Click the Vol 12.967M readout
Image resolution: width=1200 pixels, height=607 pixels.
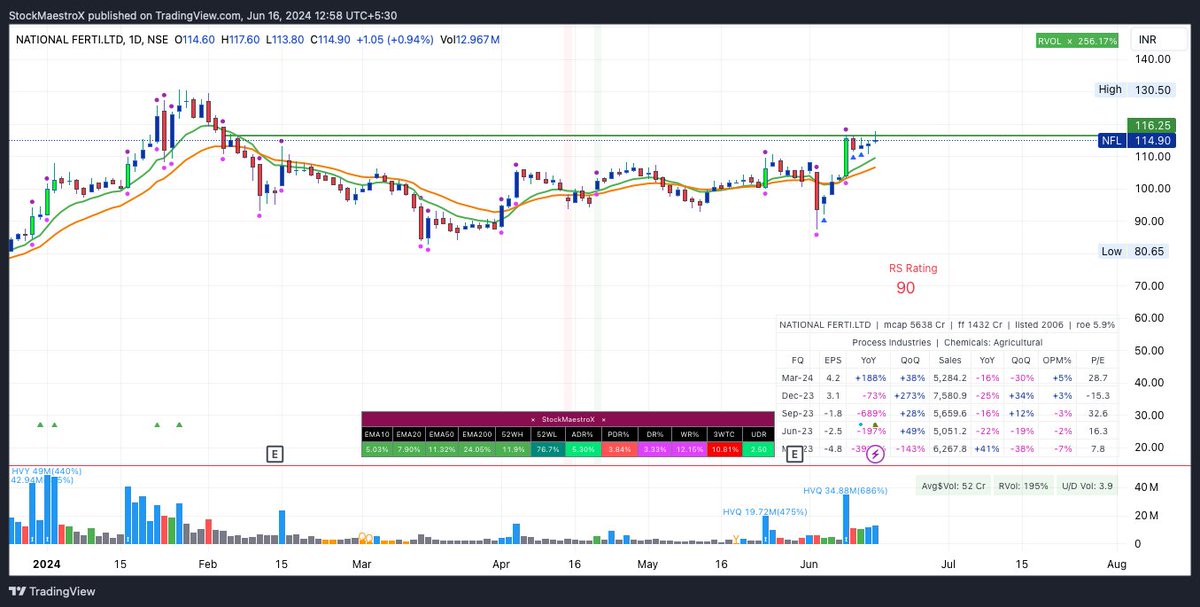pyautogui.click(x=469, y=39)
